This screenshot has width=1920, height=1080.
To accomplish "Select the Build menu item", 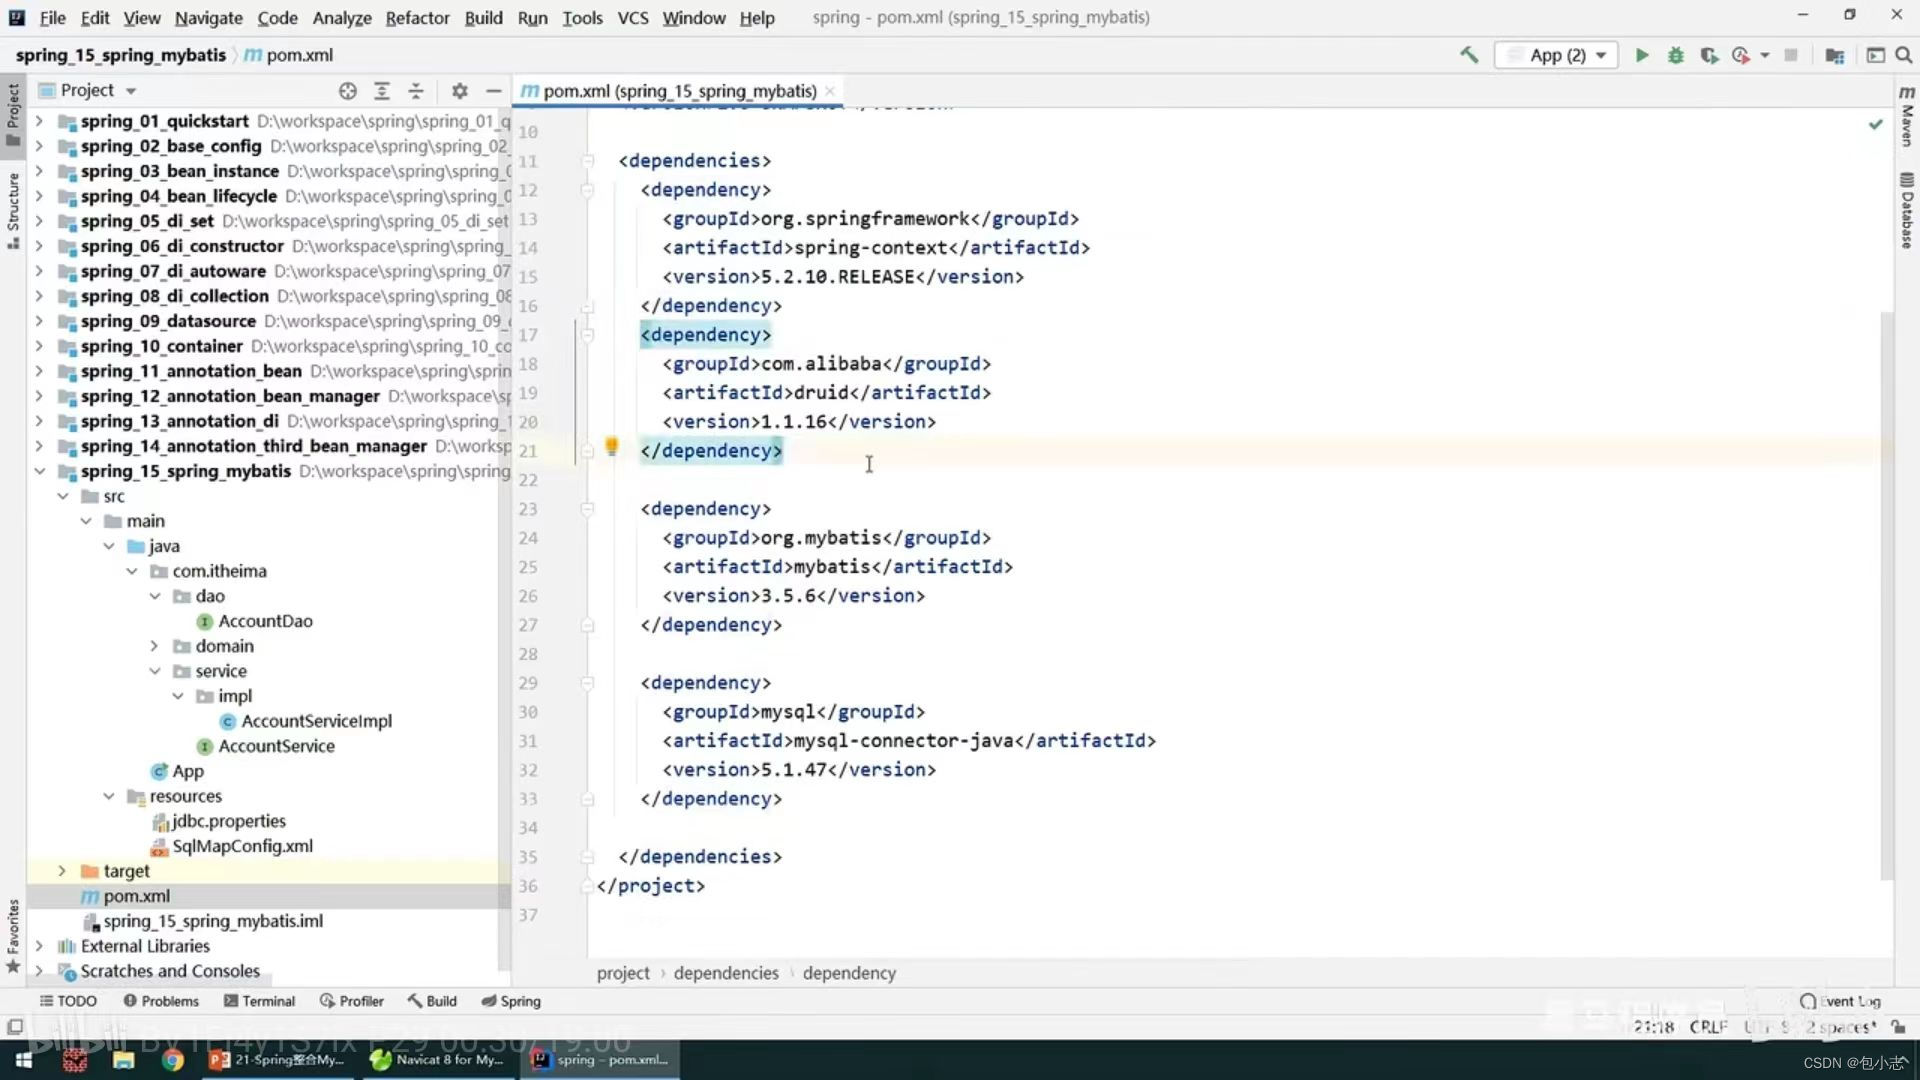I will [484, 17].
